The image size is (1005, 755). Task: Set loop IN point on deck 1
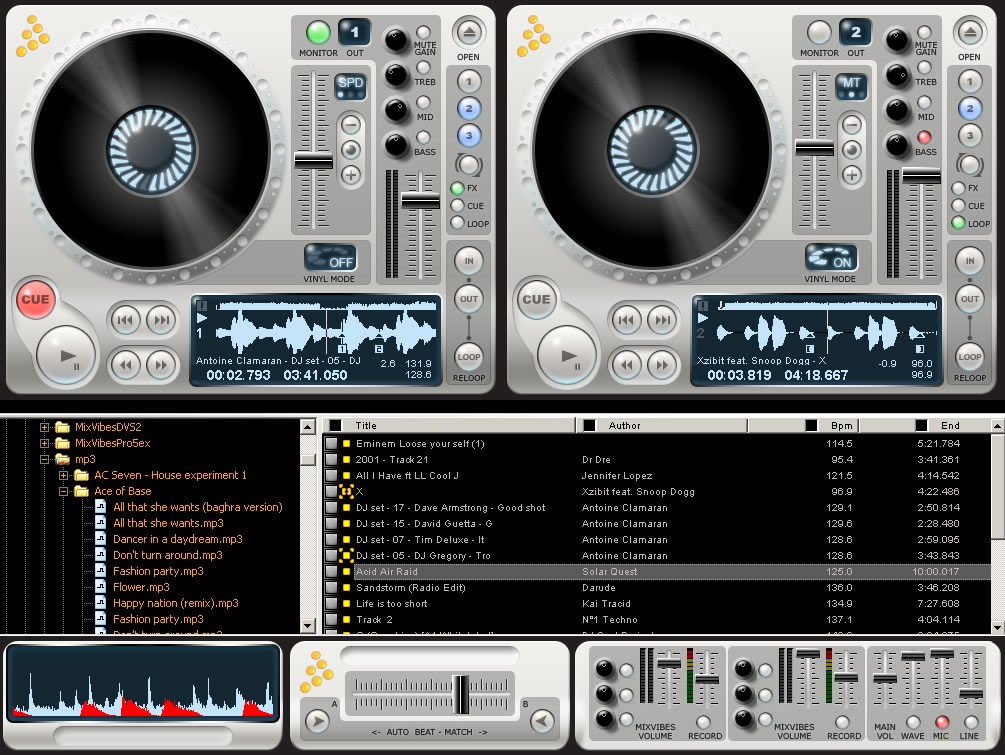(469, 261)
